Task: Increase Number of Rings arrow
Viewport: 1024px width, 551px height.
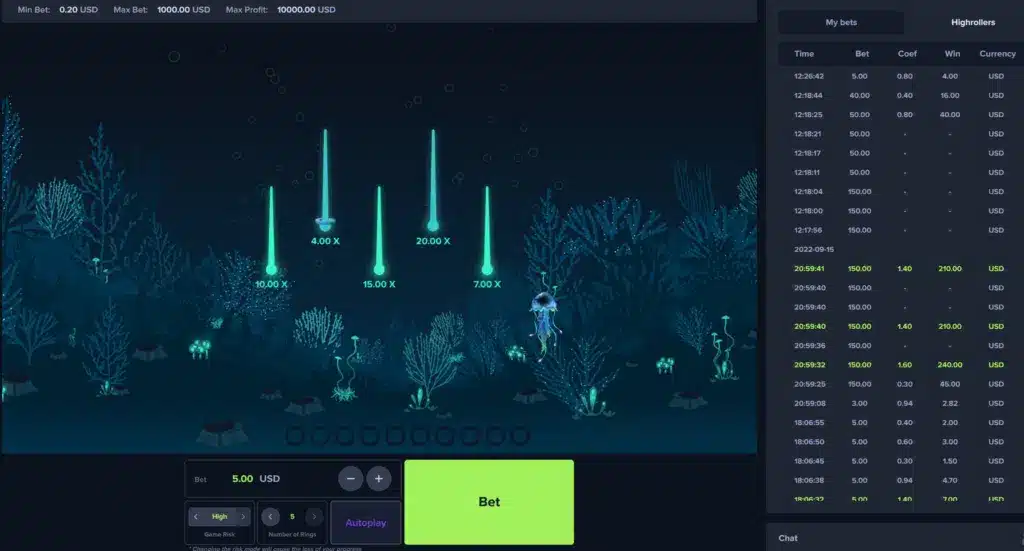Action: tap(314, 516)
